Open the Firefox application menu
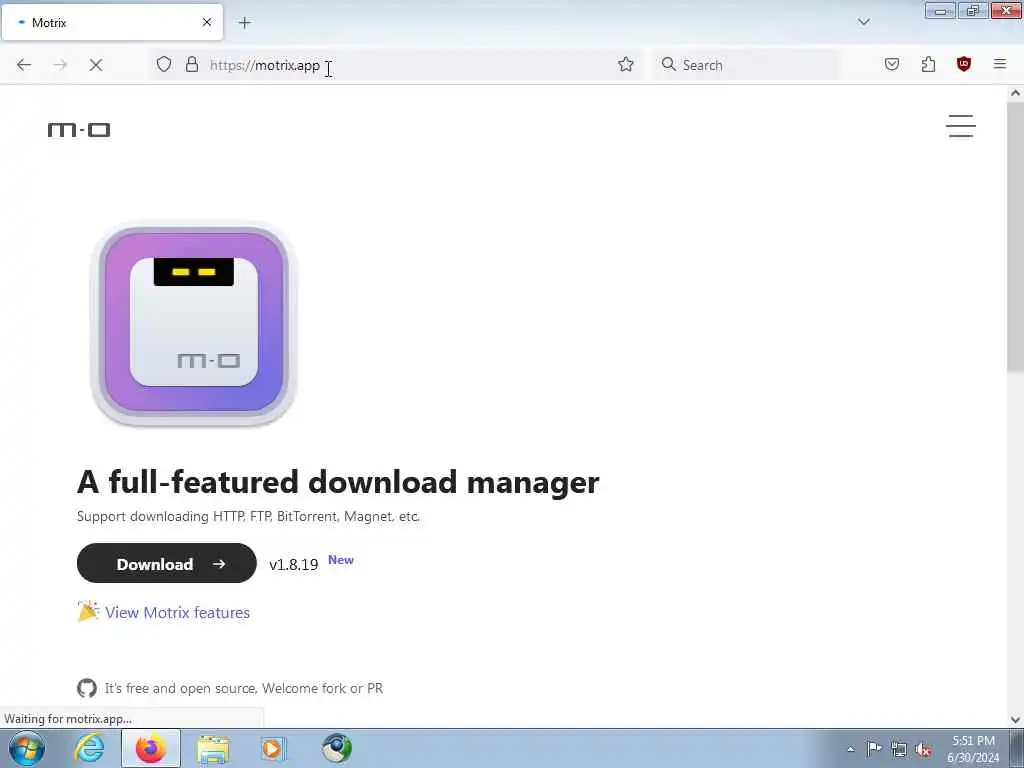 [x=1000, y=64]
